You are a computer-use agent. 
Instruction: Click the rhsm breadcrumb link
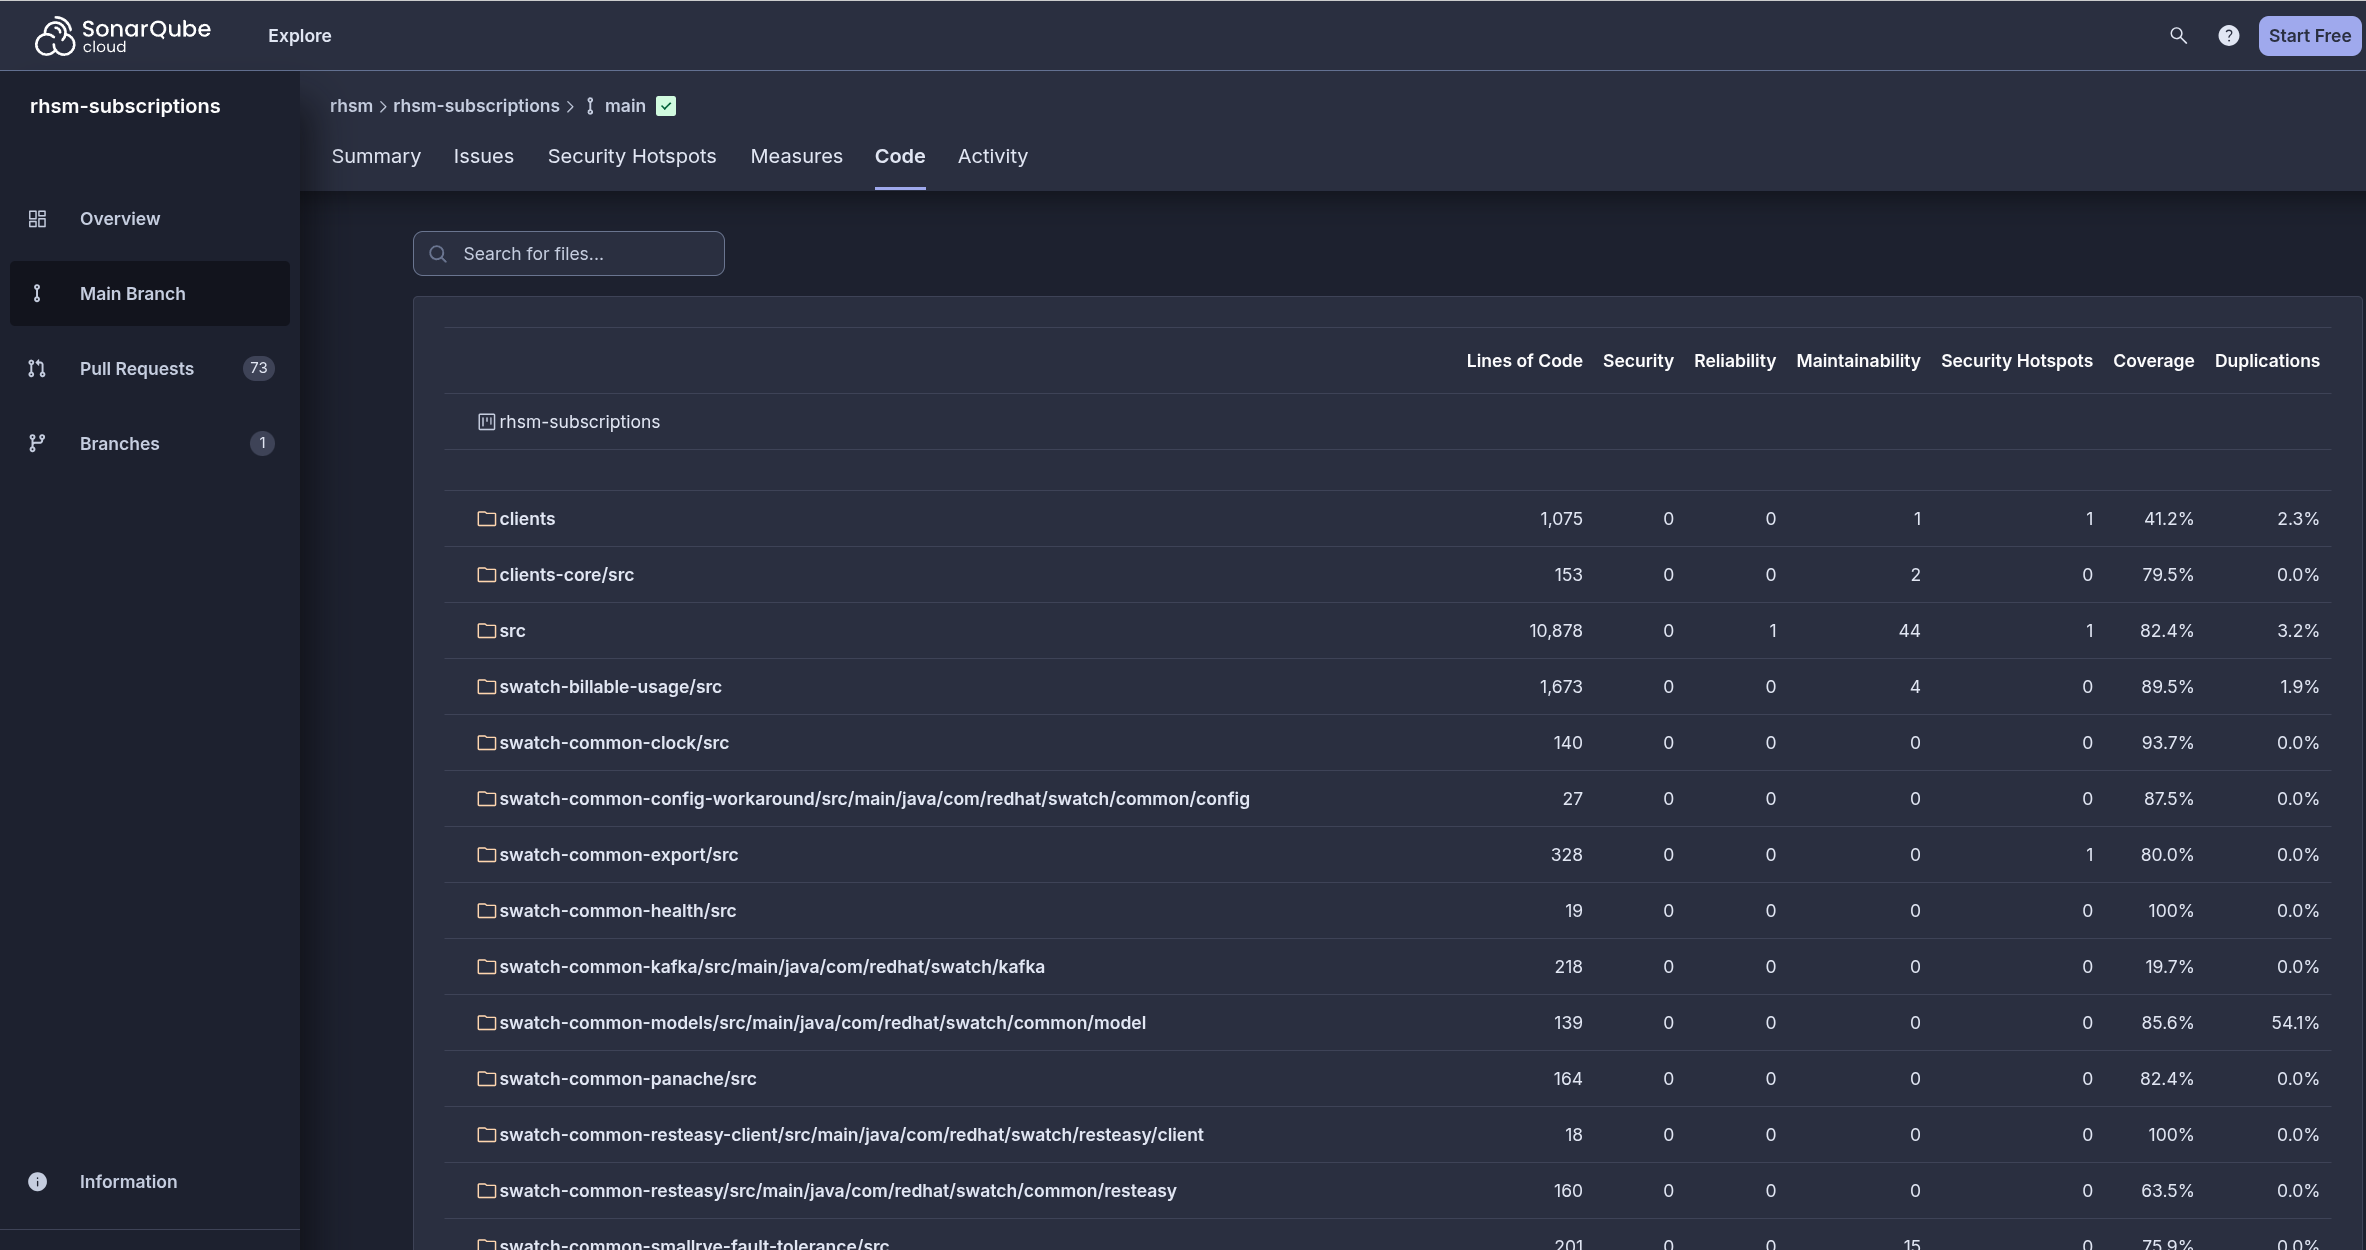tap(351, 106)
